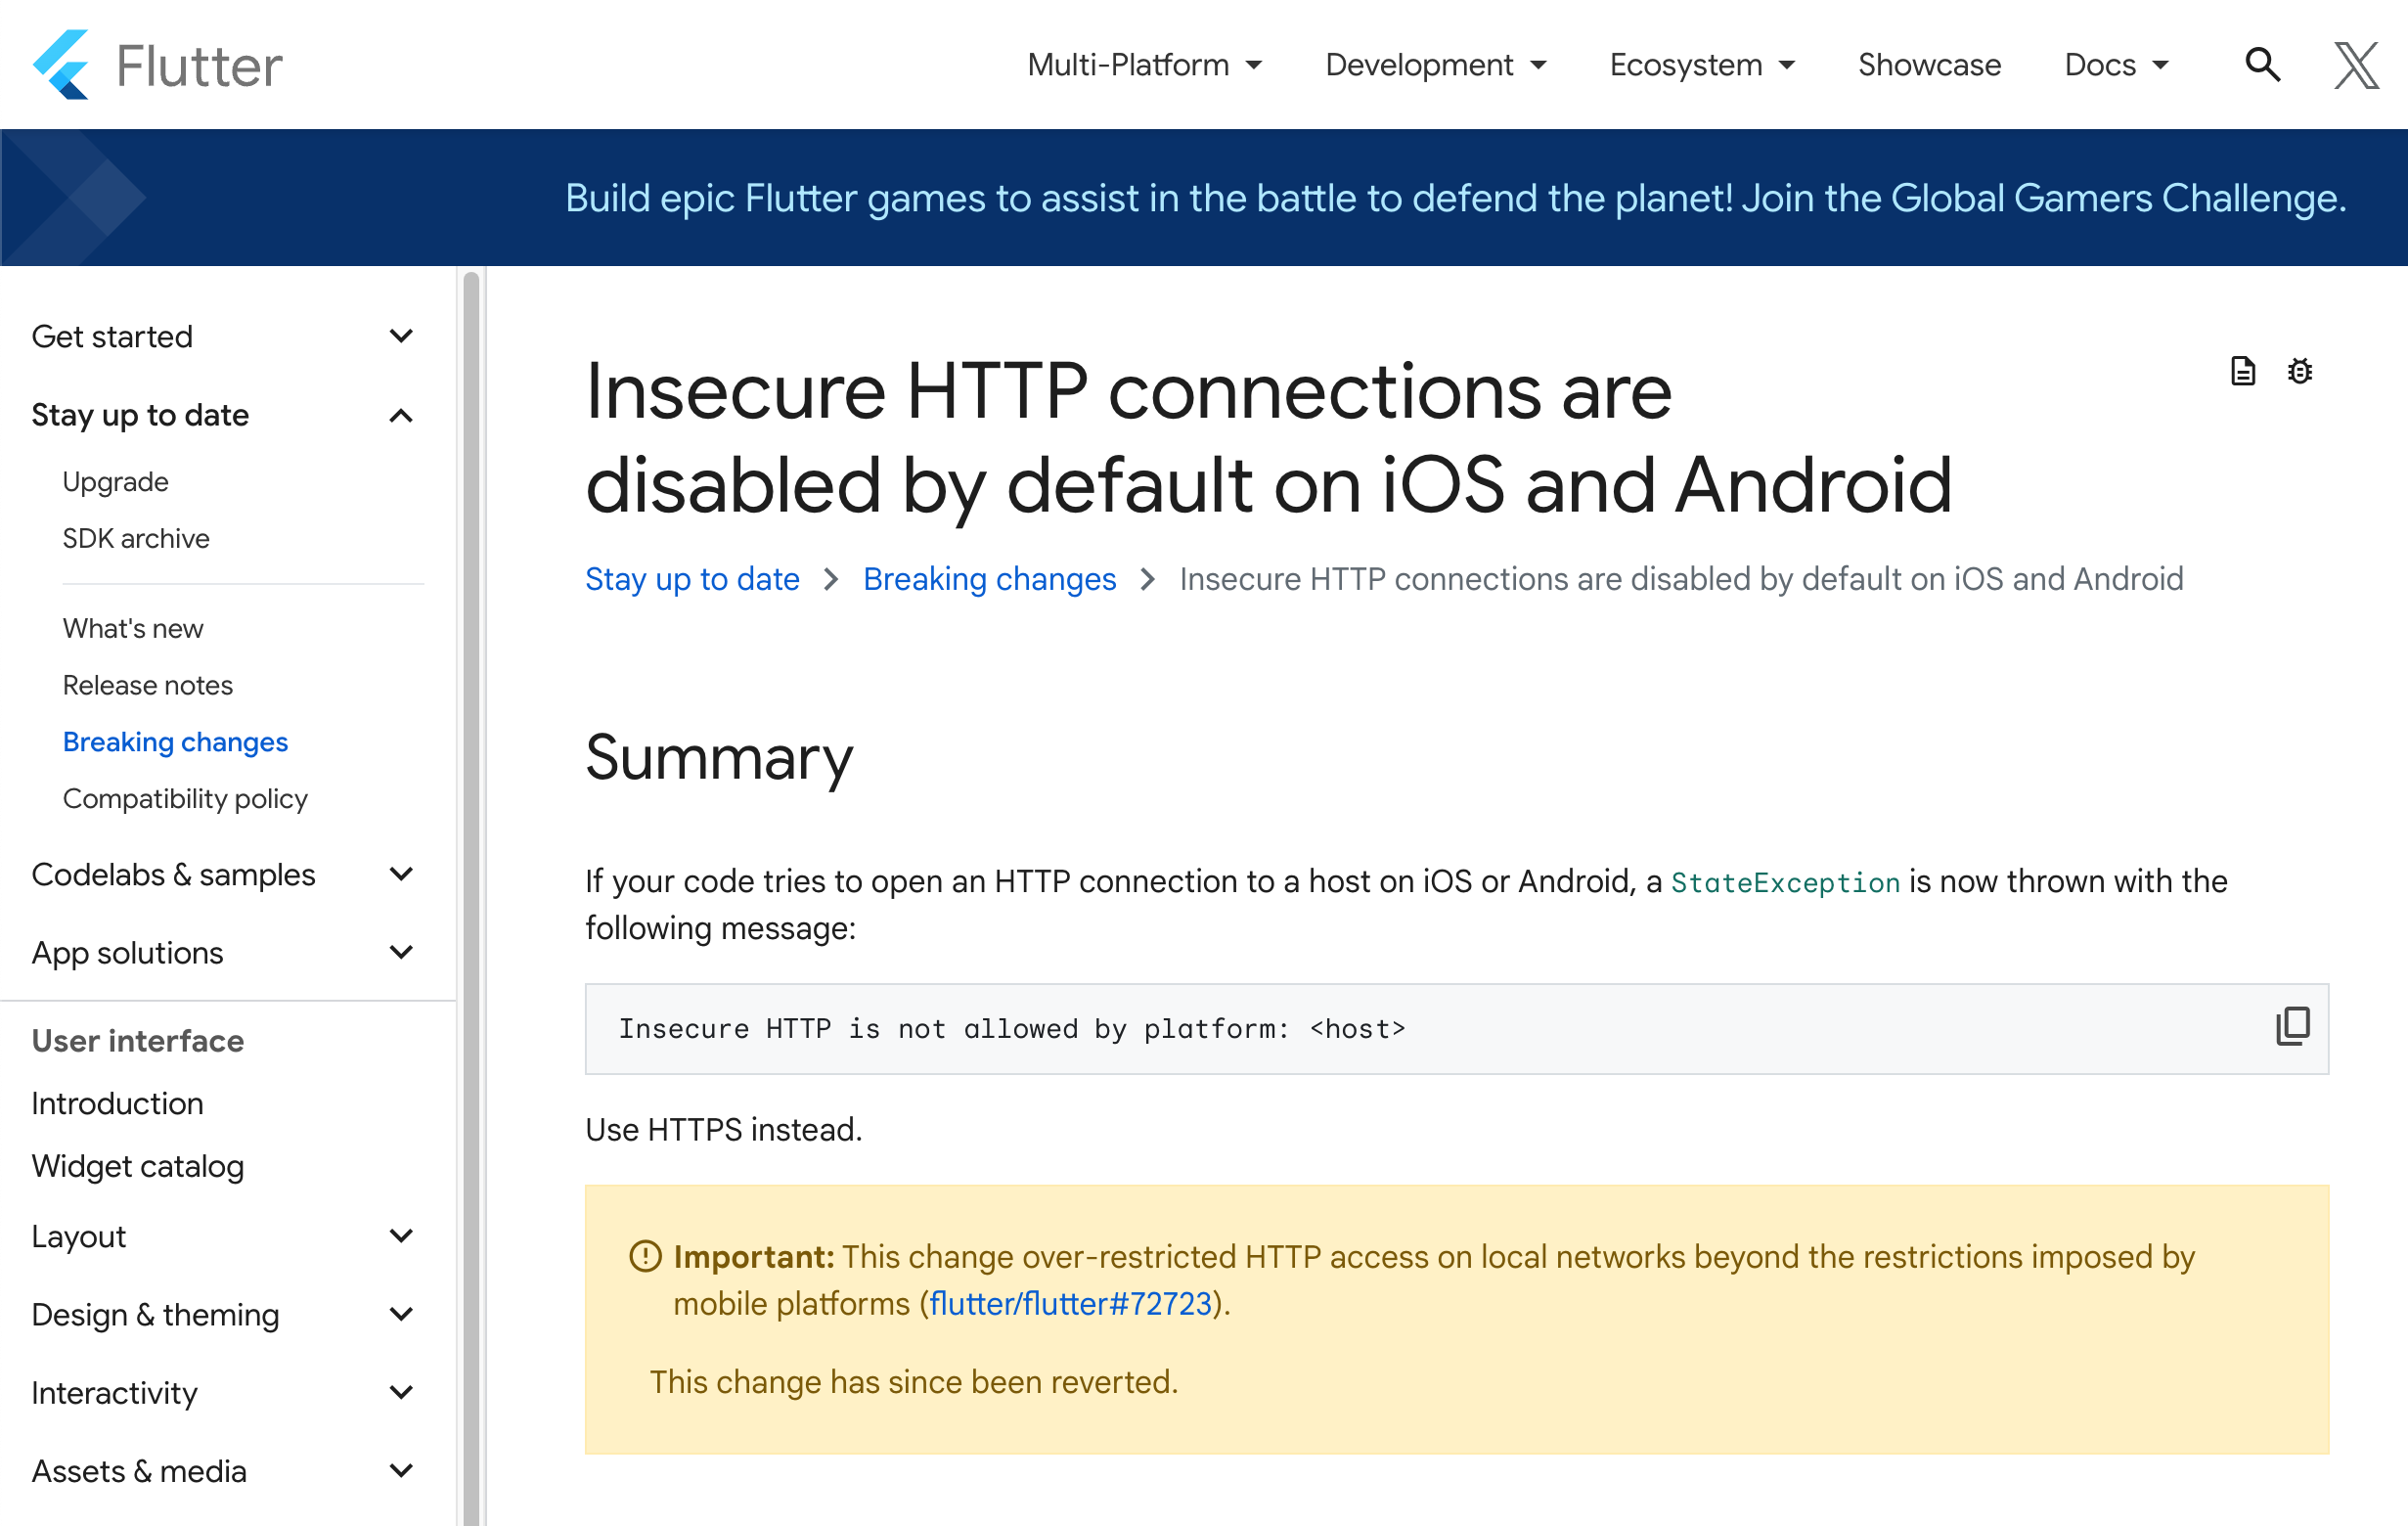Click the Important exclamation circle icon
The width and height of the screenshot is (2408, 1526).
click(x=645, y=1257)
